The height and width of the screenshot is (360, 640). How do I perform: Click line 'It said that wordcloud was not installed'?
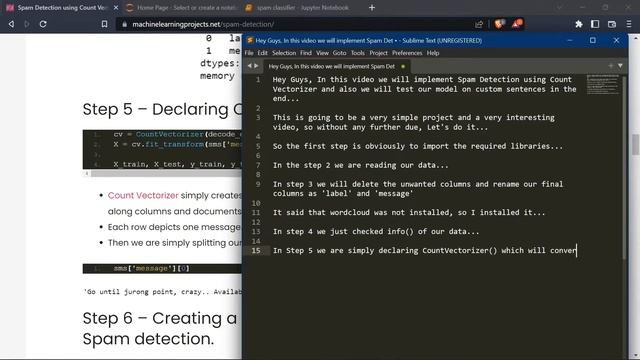click(409, 213)
